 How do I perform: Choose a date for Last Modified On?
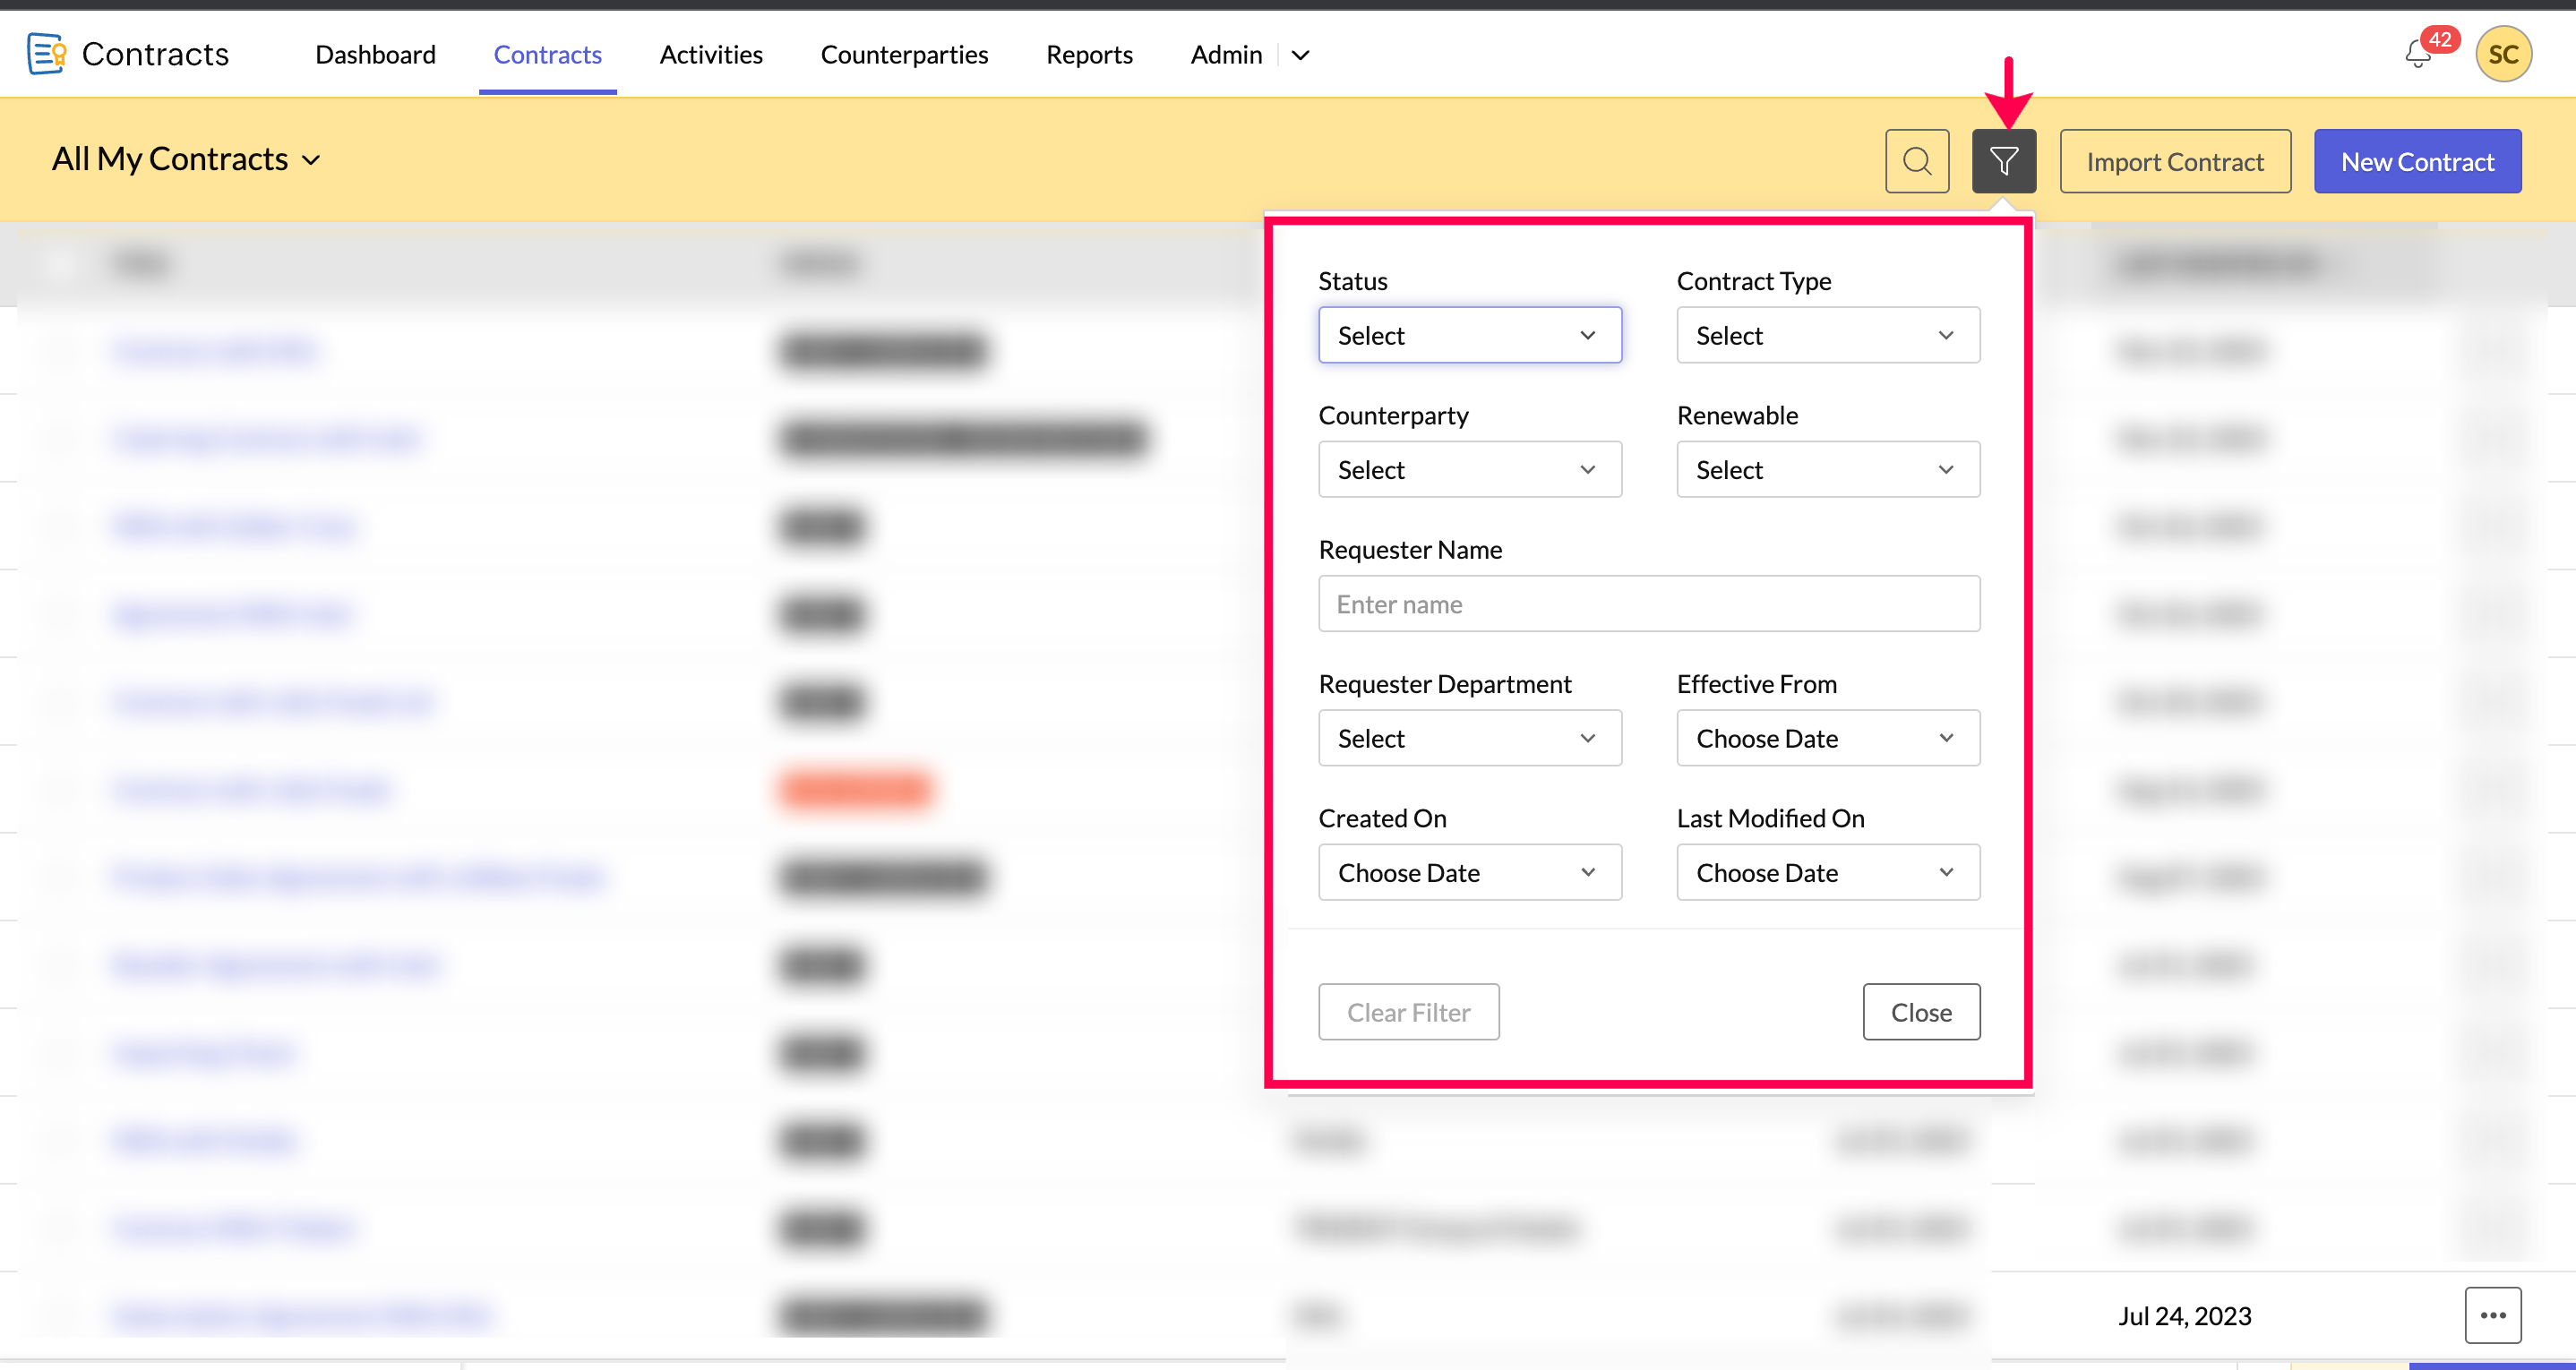[x=1828, y=872]
